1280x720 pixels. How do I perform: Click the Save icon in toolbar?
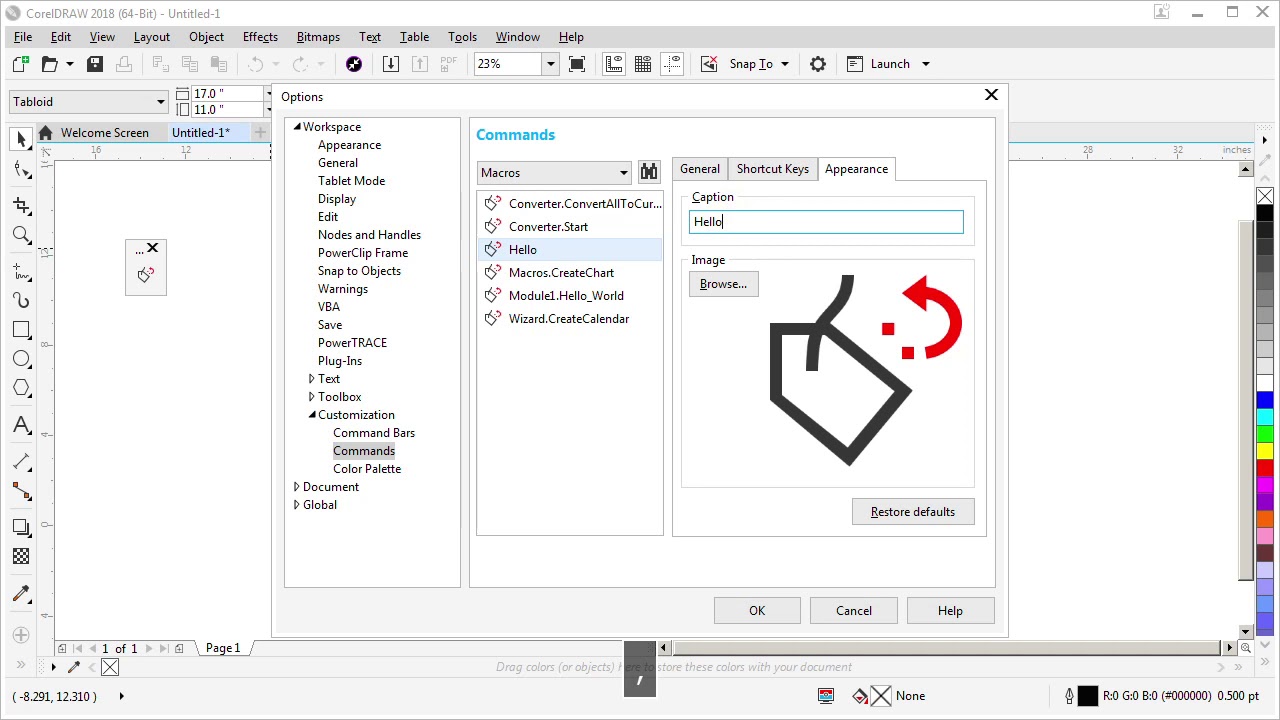(x=95, y=64)
